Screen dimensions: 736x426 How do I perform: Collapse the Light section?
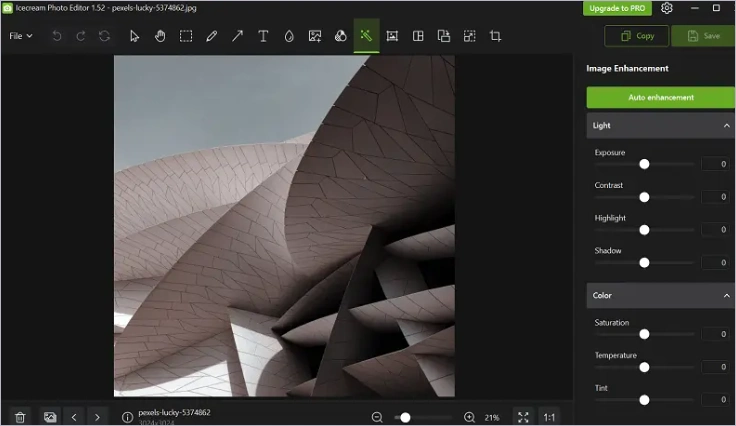click(x=726, y=126)
